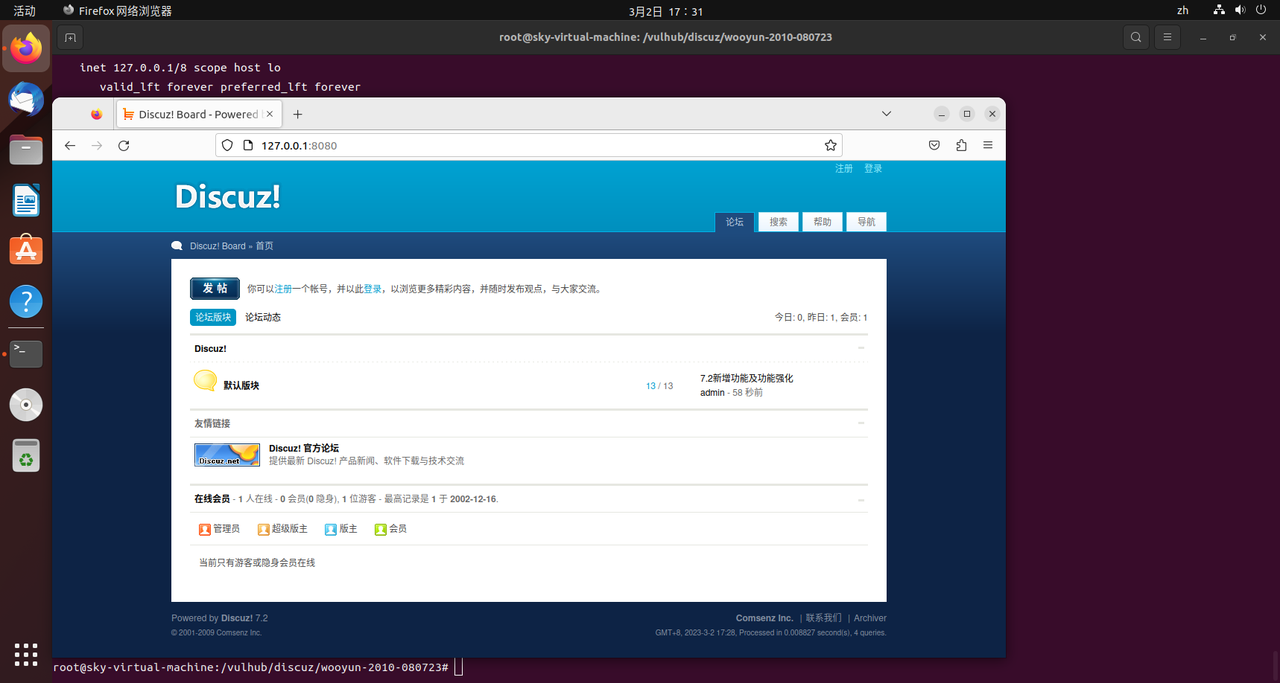The width and height of the screenshot is (1280, 683).
Task: Open Firefox extensions puzzle icon
Action: coord(961,145)
